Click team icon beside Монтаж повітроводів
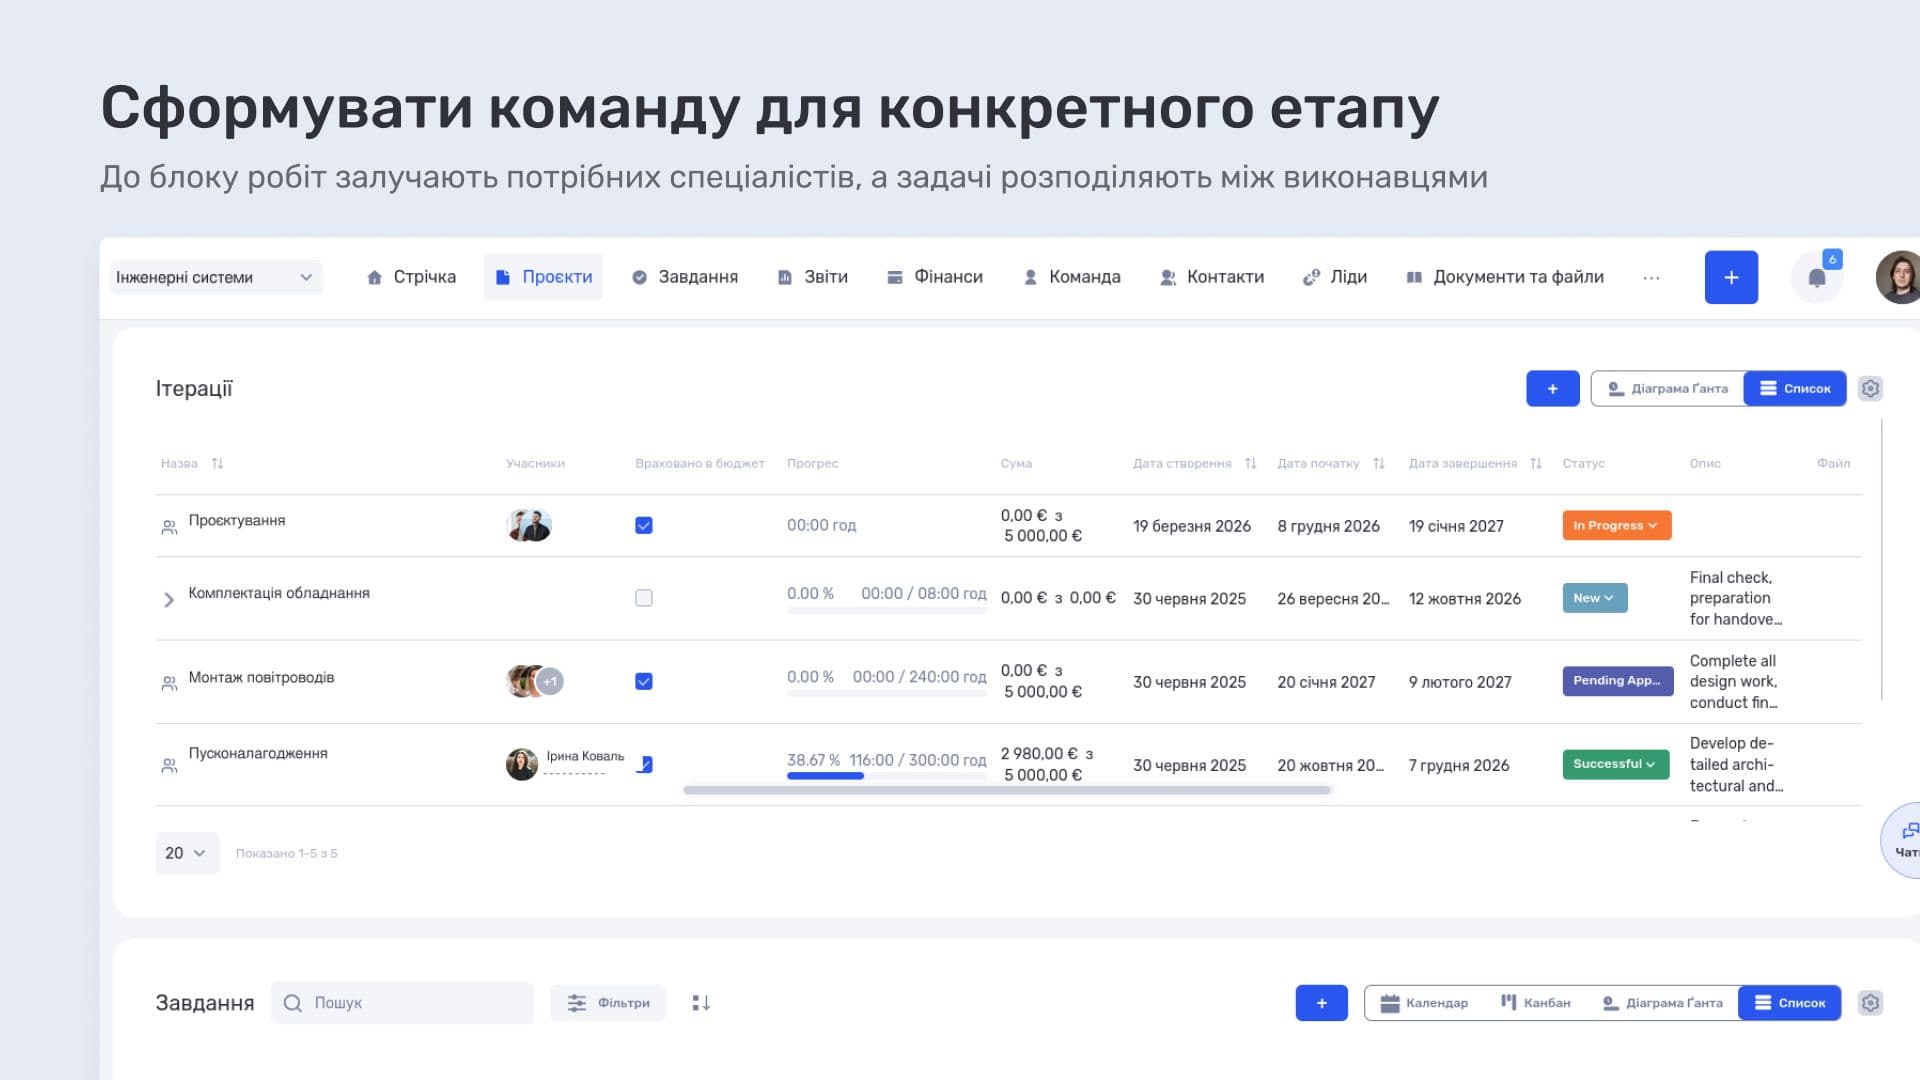The image size is (1920, 1080). 169,683
